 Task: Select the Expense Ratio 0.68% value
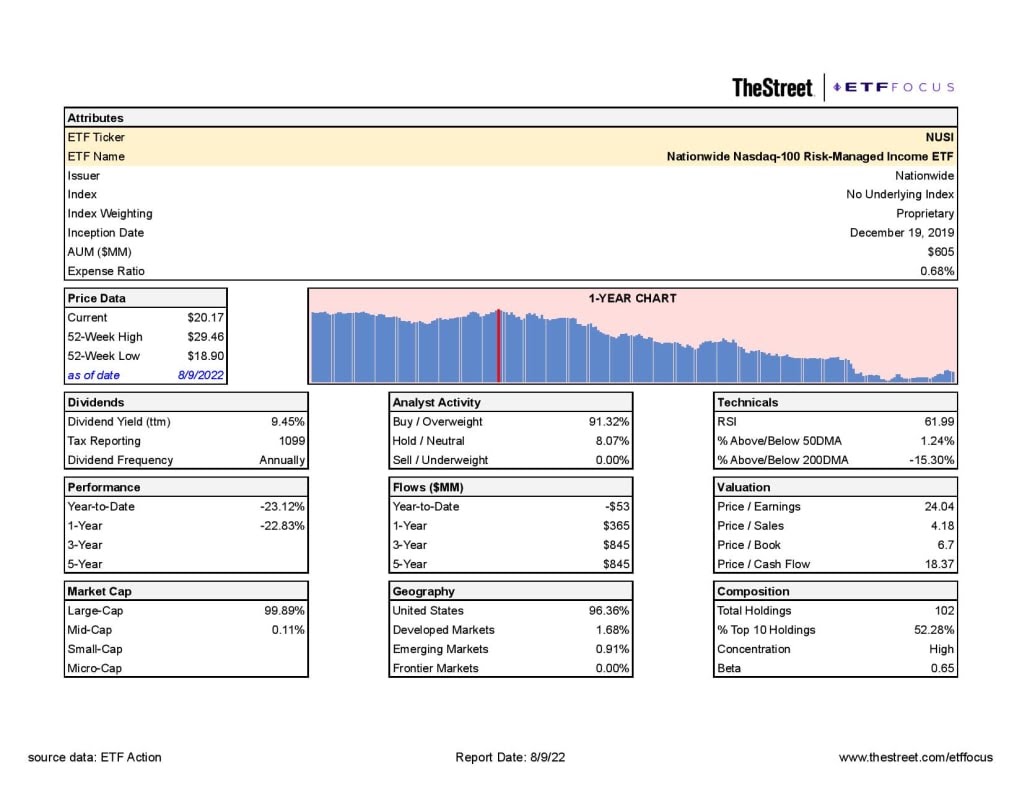click(937, 271)
